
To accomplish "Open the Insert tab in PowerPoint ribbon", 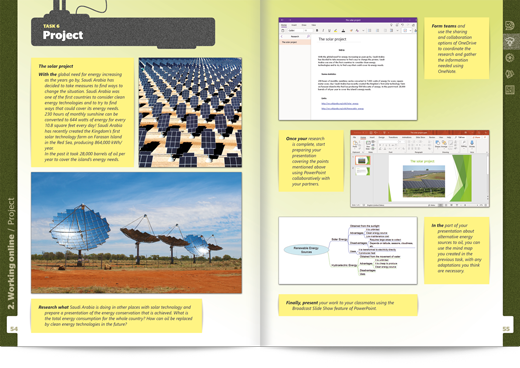I will pyautogui.click(x=372, y=137).
